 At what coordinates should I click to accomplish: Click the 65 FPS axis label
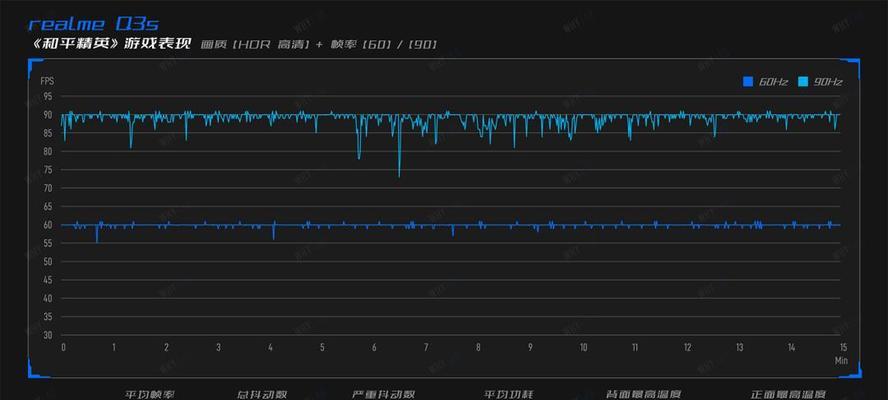tap(48, 207)
